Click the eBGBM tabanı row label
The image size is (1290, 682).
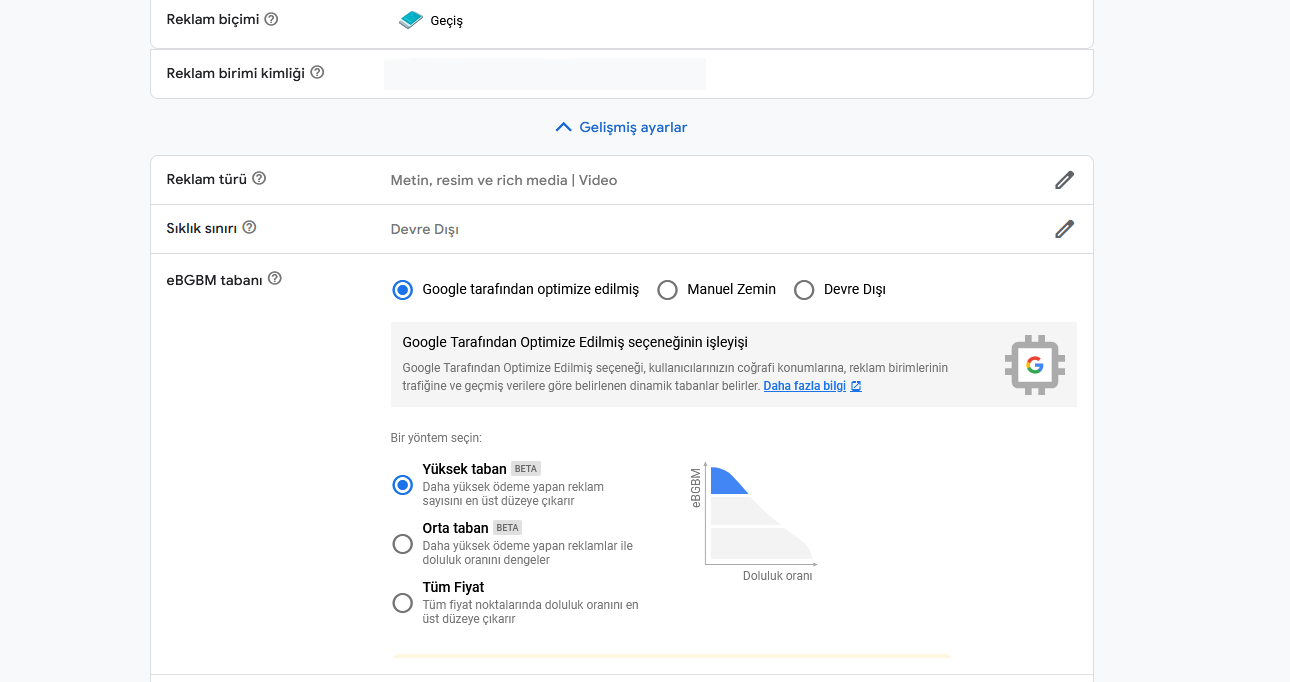pos(214,280)
